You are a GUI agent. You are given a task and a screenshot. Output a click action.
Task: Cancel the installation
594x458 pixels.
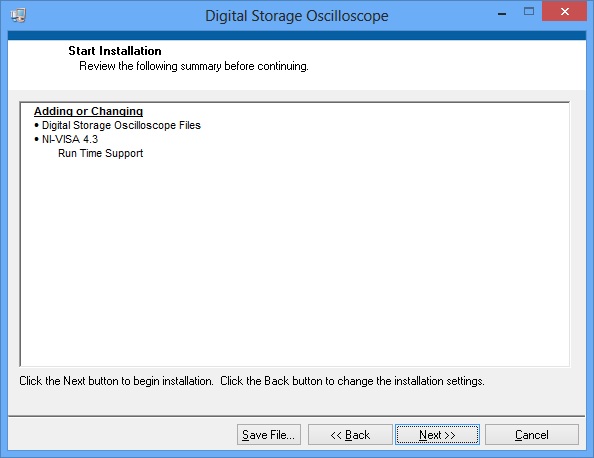point(531,435)
